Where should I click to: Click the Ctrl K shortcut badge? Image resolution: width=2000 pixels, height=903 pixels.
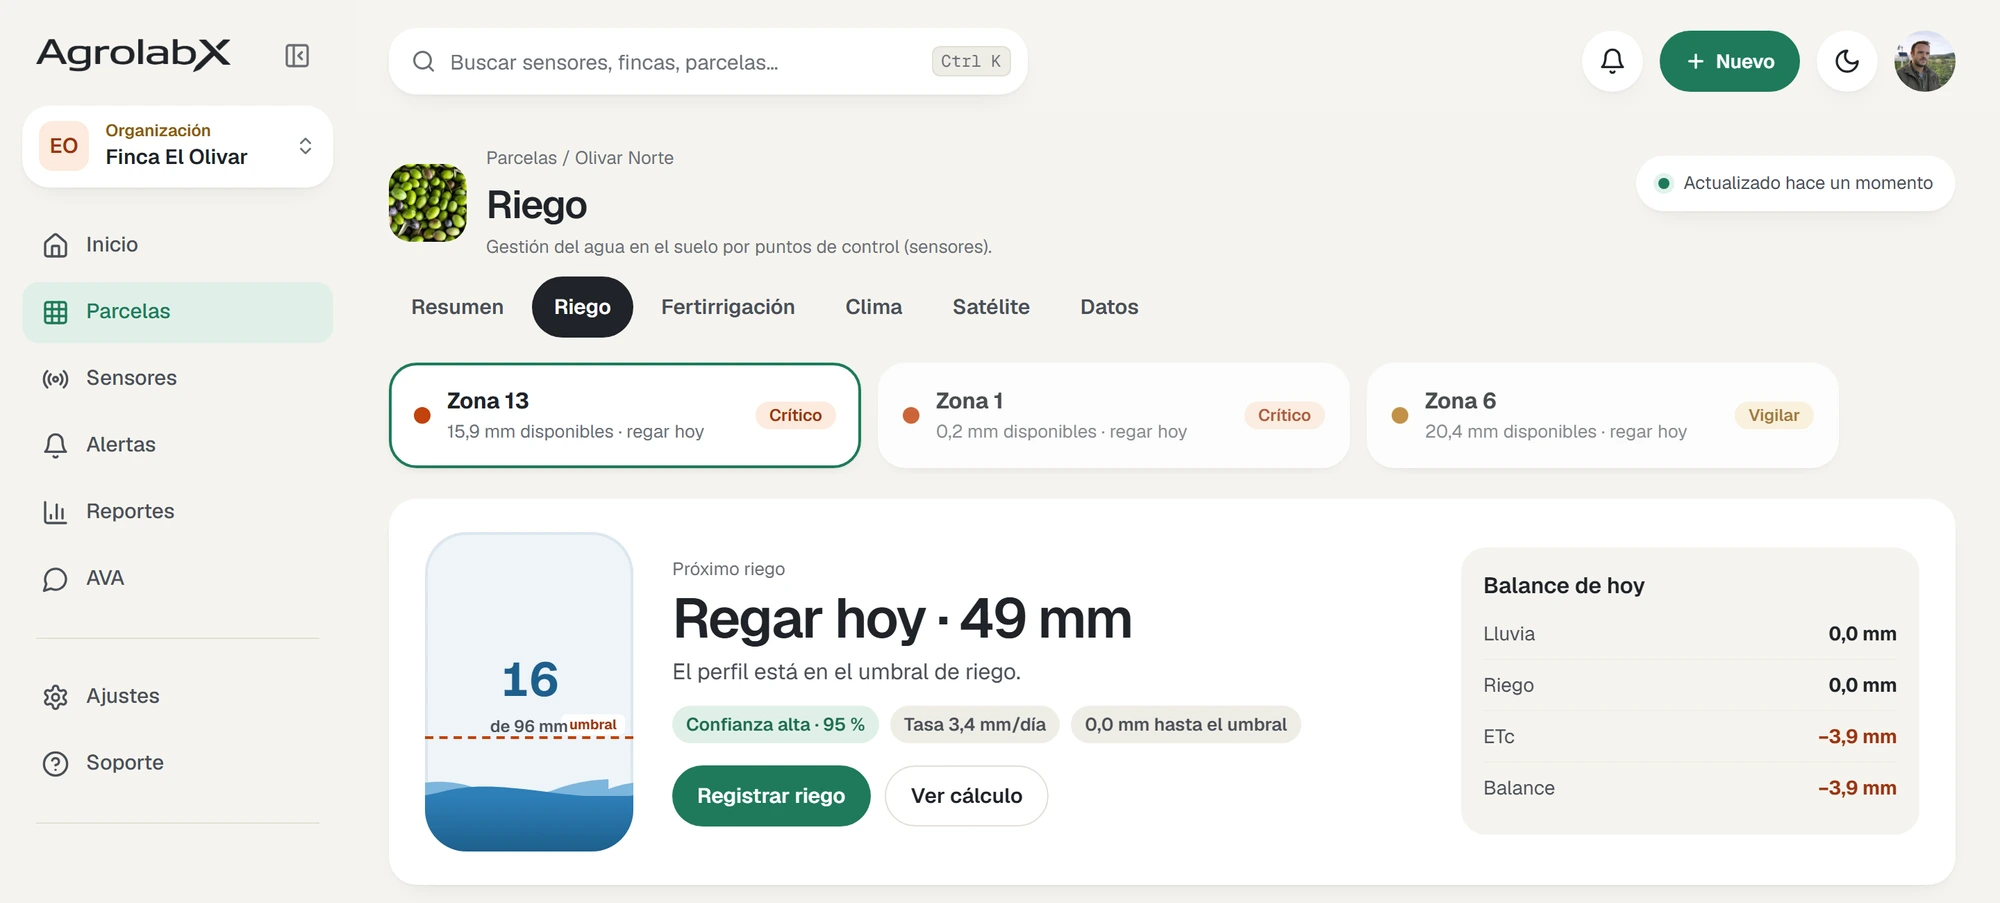(971, 61)
